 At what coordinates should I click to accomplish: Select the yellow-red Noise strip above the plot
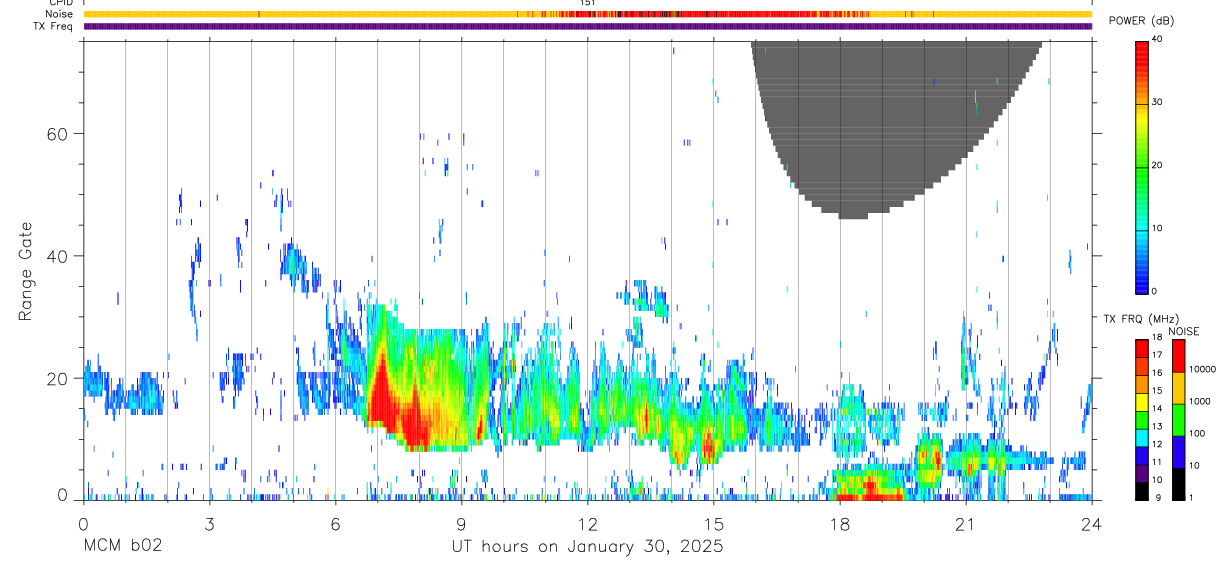pyautogui.click(x=588, y=14)
